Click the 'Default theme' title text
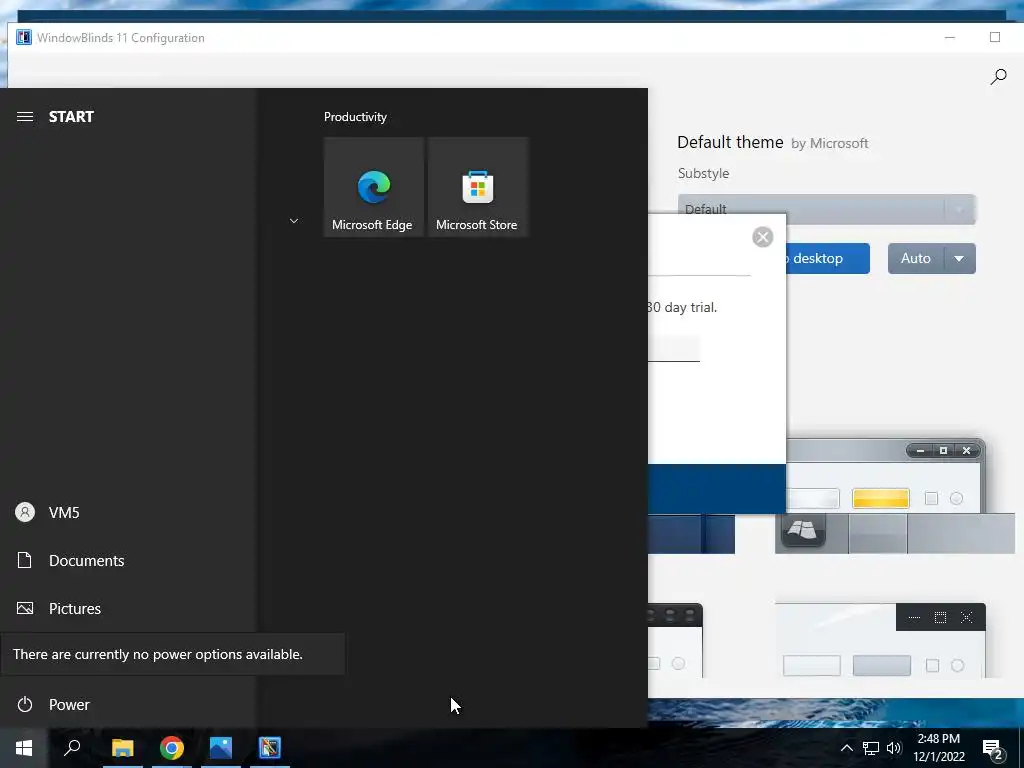Image resolution: width=1024 pixels, height=768 pixels. 730,142
